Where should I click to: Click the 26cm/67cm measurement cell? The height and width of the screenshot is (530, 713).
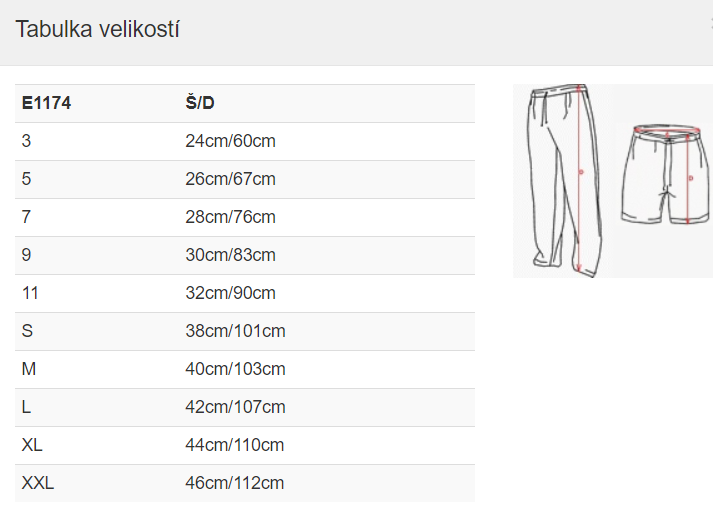230,179
